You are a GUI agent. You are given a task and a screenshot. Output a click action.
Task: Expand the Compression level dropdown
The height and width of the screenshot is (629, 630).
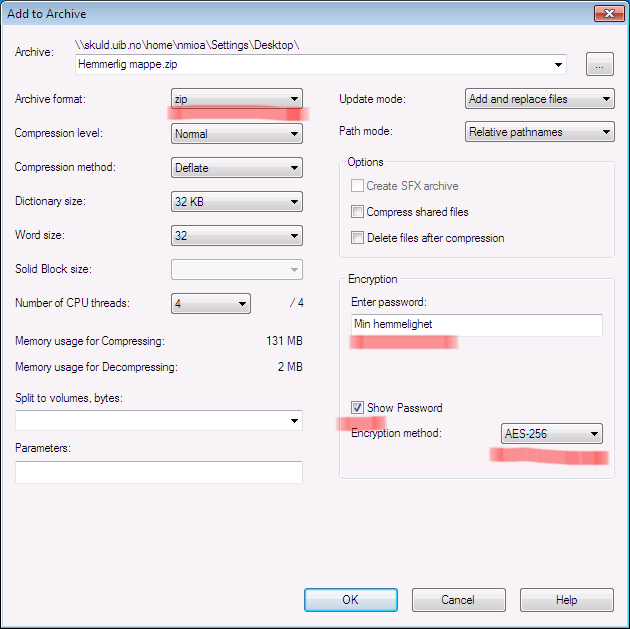pyautogui.click(x=236, y=133)
